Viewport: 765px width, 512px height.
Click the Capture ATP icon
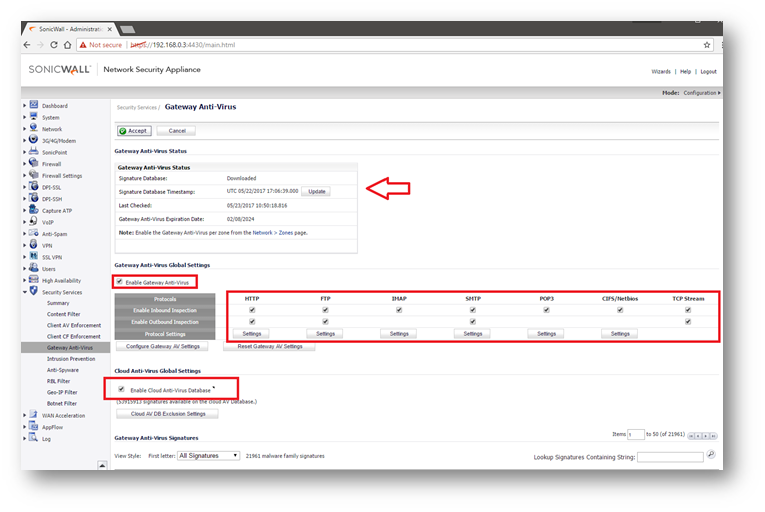click(x=34, y=210)
